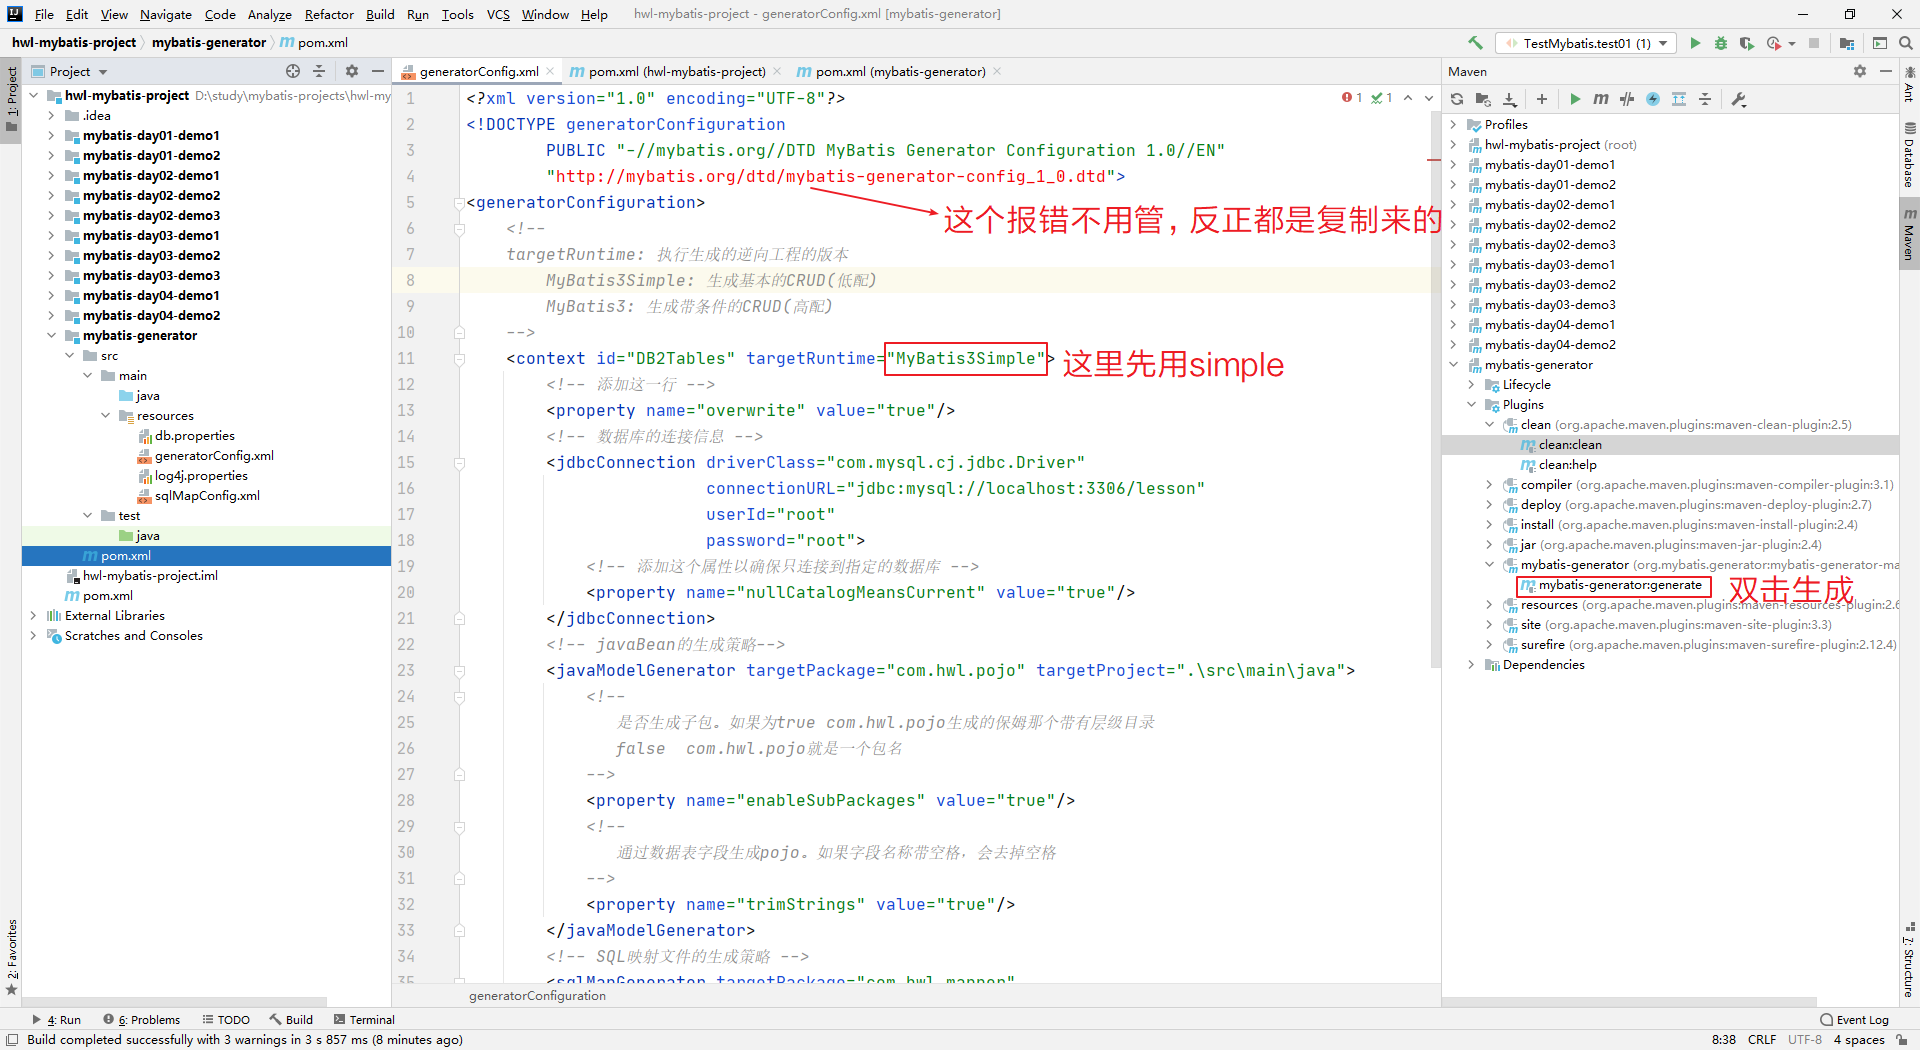
Task: Open the Terminal tool window
Action: pyautogui.click(x=364, y=1019)
